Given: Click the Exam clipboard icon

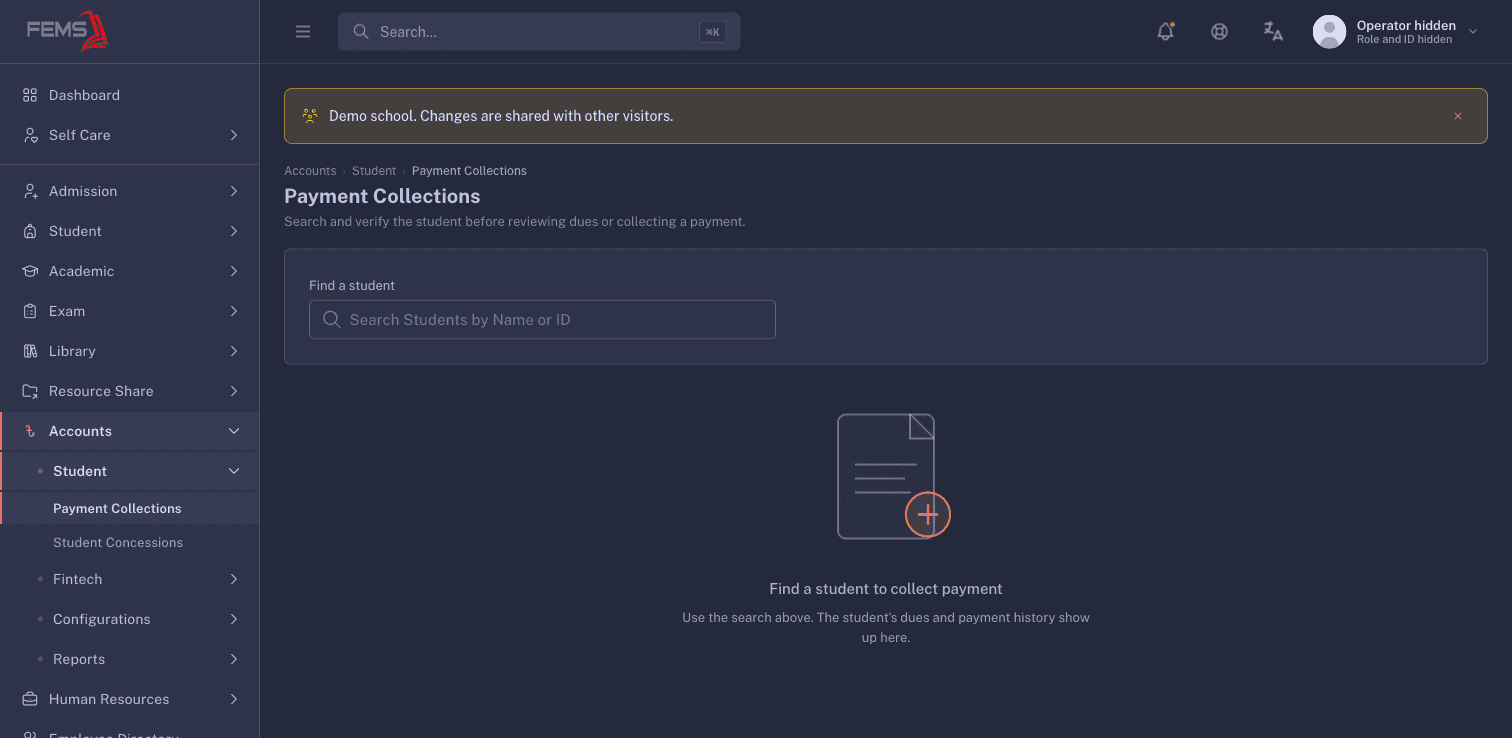Looking at the screenshot, I should 30,311.
